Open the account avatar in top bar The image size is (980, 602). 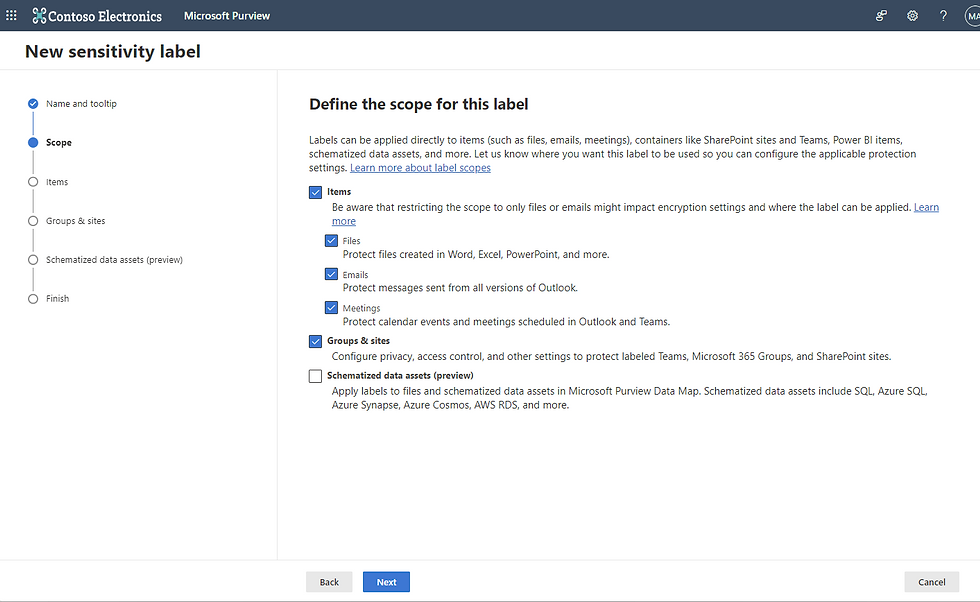[972, 16]
